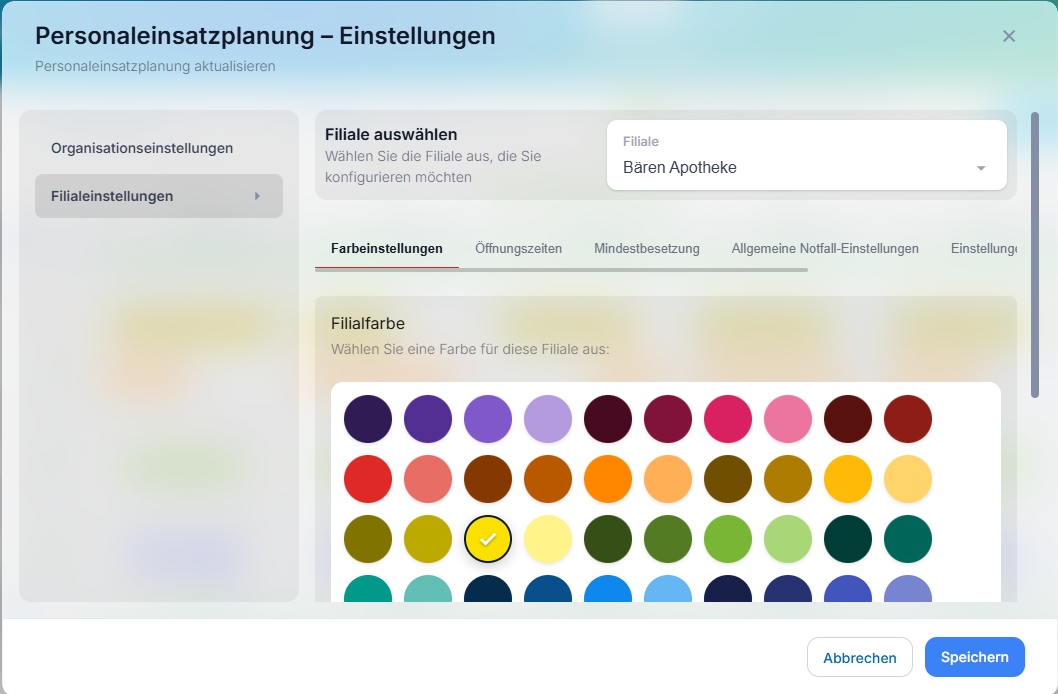Click the horizontal tab scrollbar

[561, 270]
